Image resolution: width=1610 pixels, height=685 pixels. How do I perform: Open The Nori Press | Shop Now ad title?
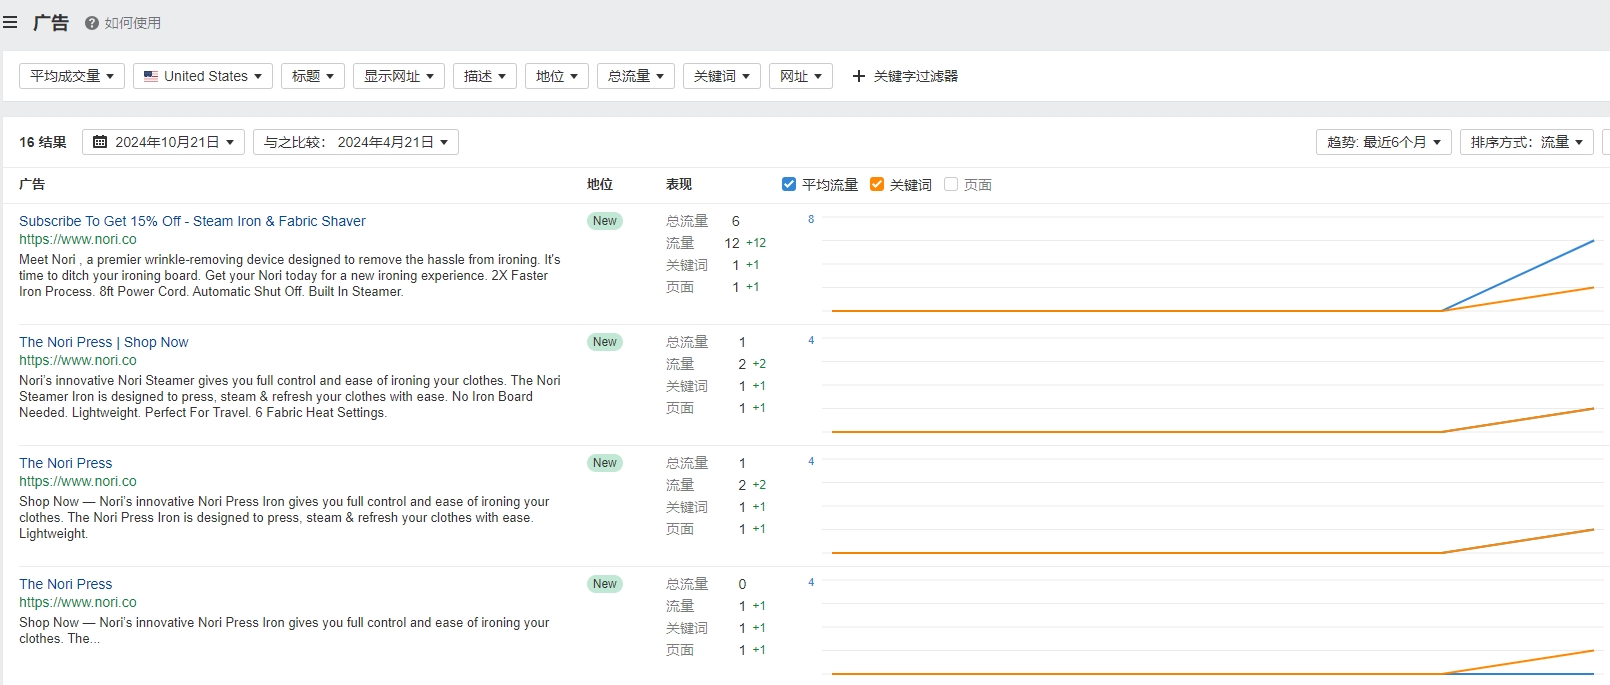[x=104, y=342]
